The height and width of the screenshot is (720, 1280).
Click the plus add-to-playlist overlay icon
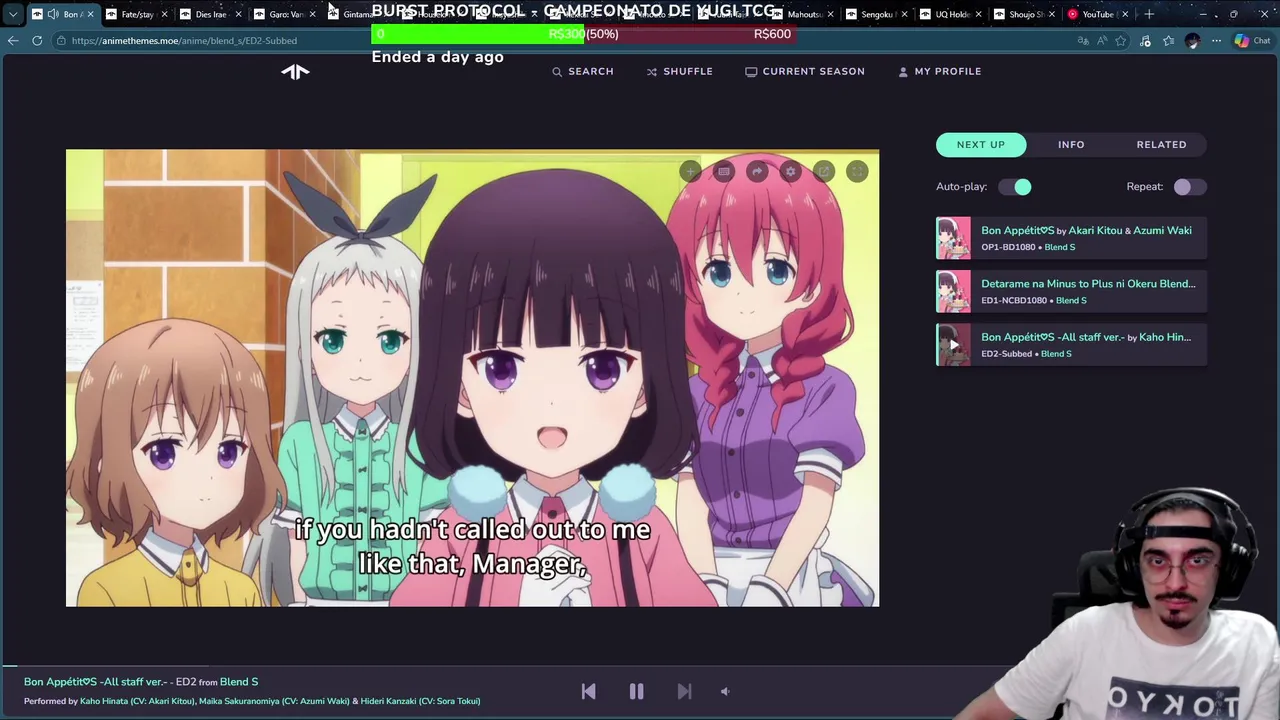tap(690, 172)
